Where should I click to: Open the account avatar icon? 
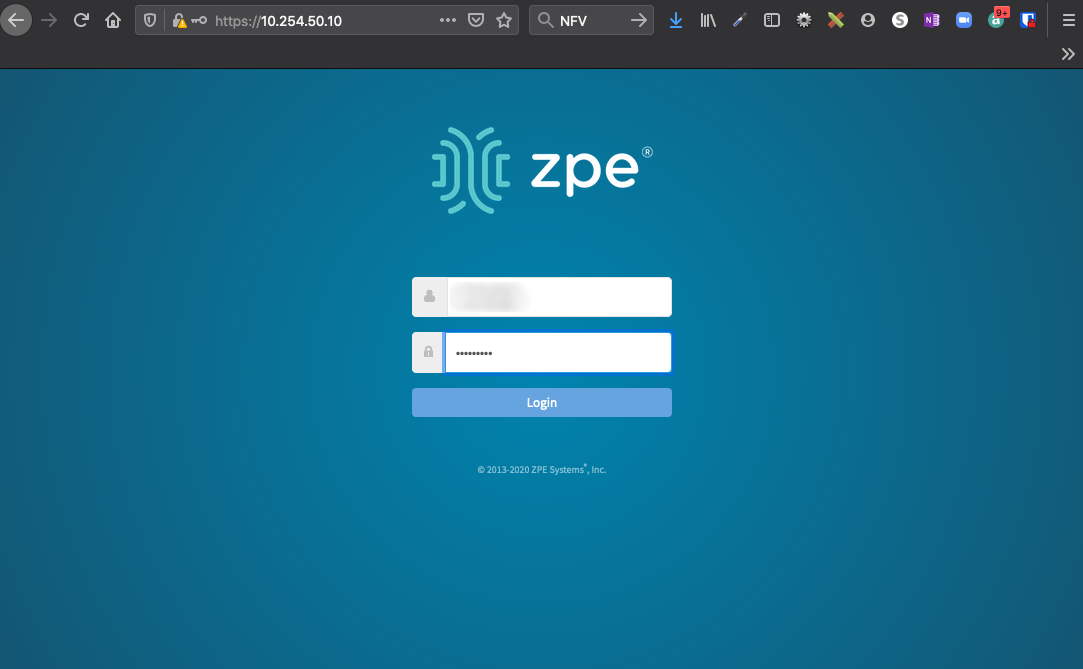click(x=868, y=20)
